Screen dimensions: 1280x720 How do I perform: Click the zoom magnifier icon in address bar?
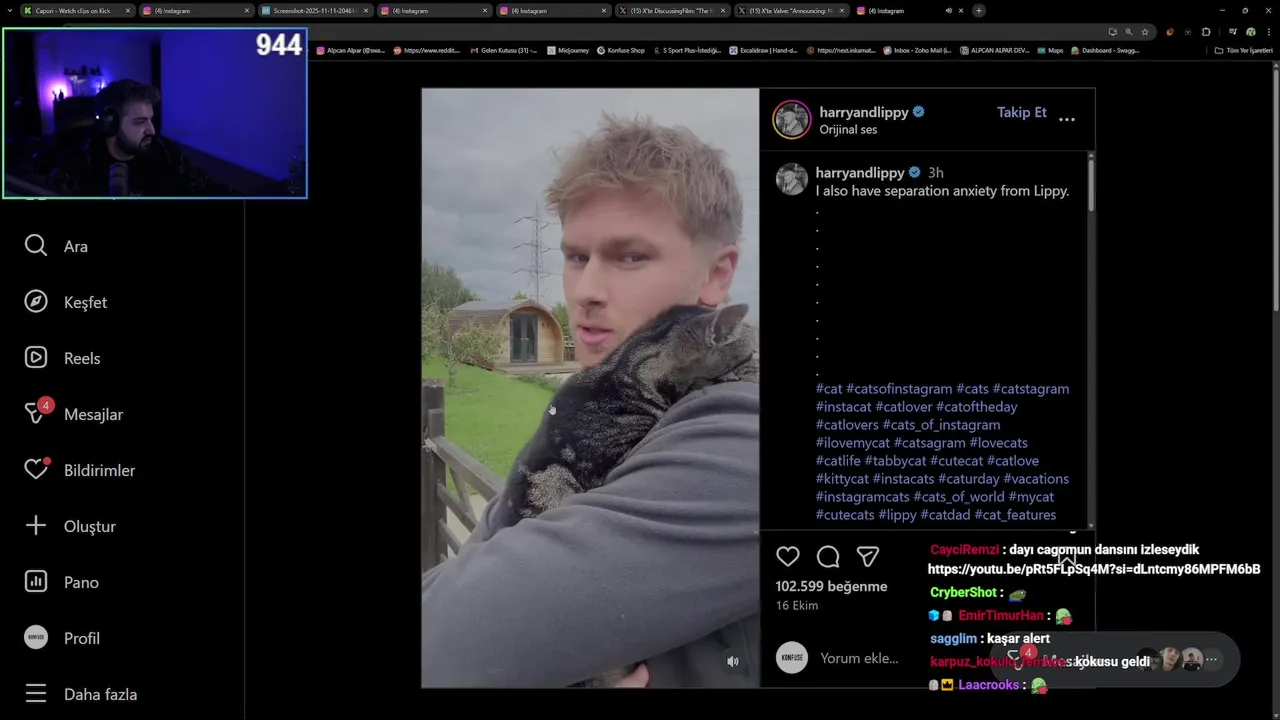click(1128, 32)
